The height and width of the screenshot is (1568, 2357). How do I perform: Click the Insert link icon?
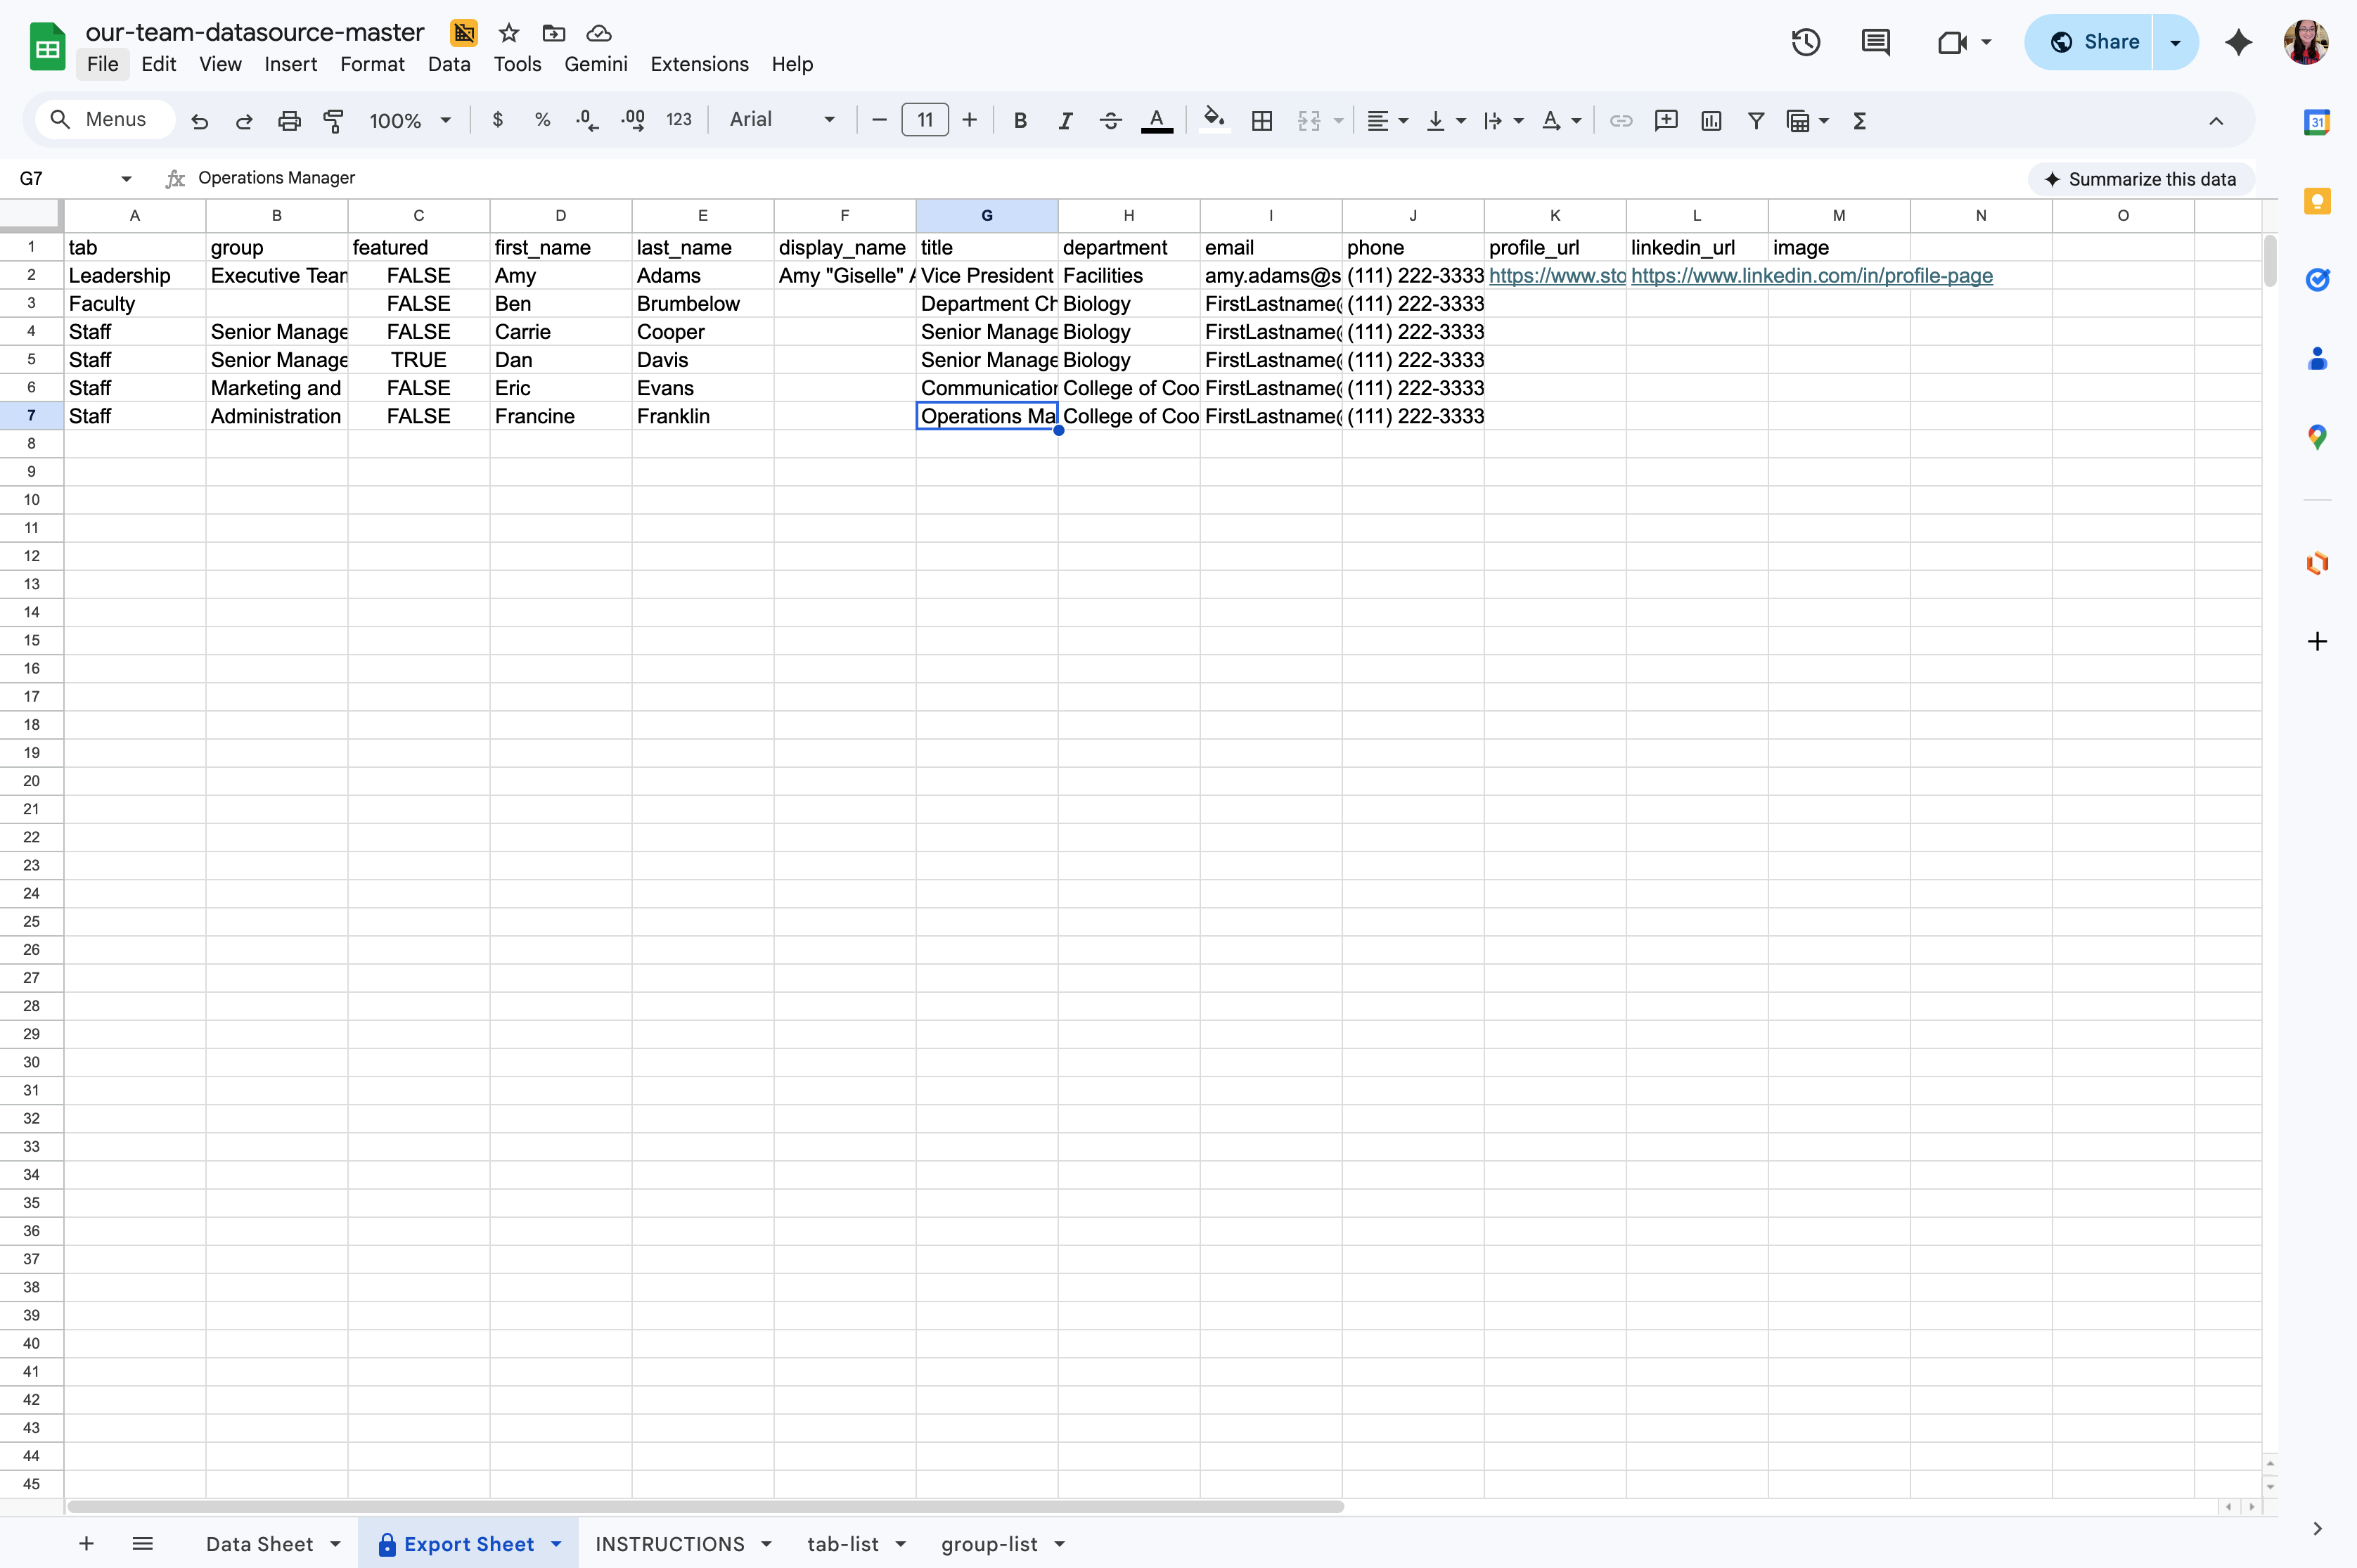(1621, 121)
